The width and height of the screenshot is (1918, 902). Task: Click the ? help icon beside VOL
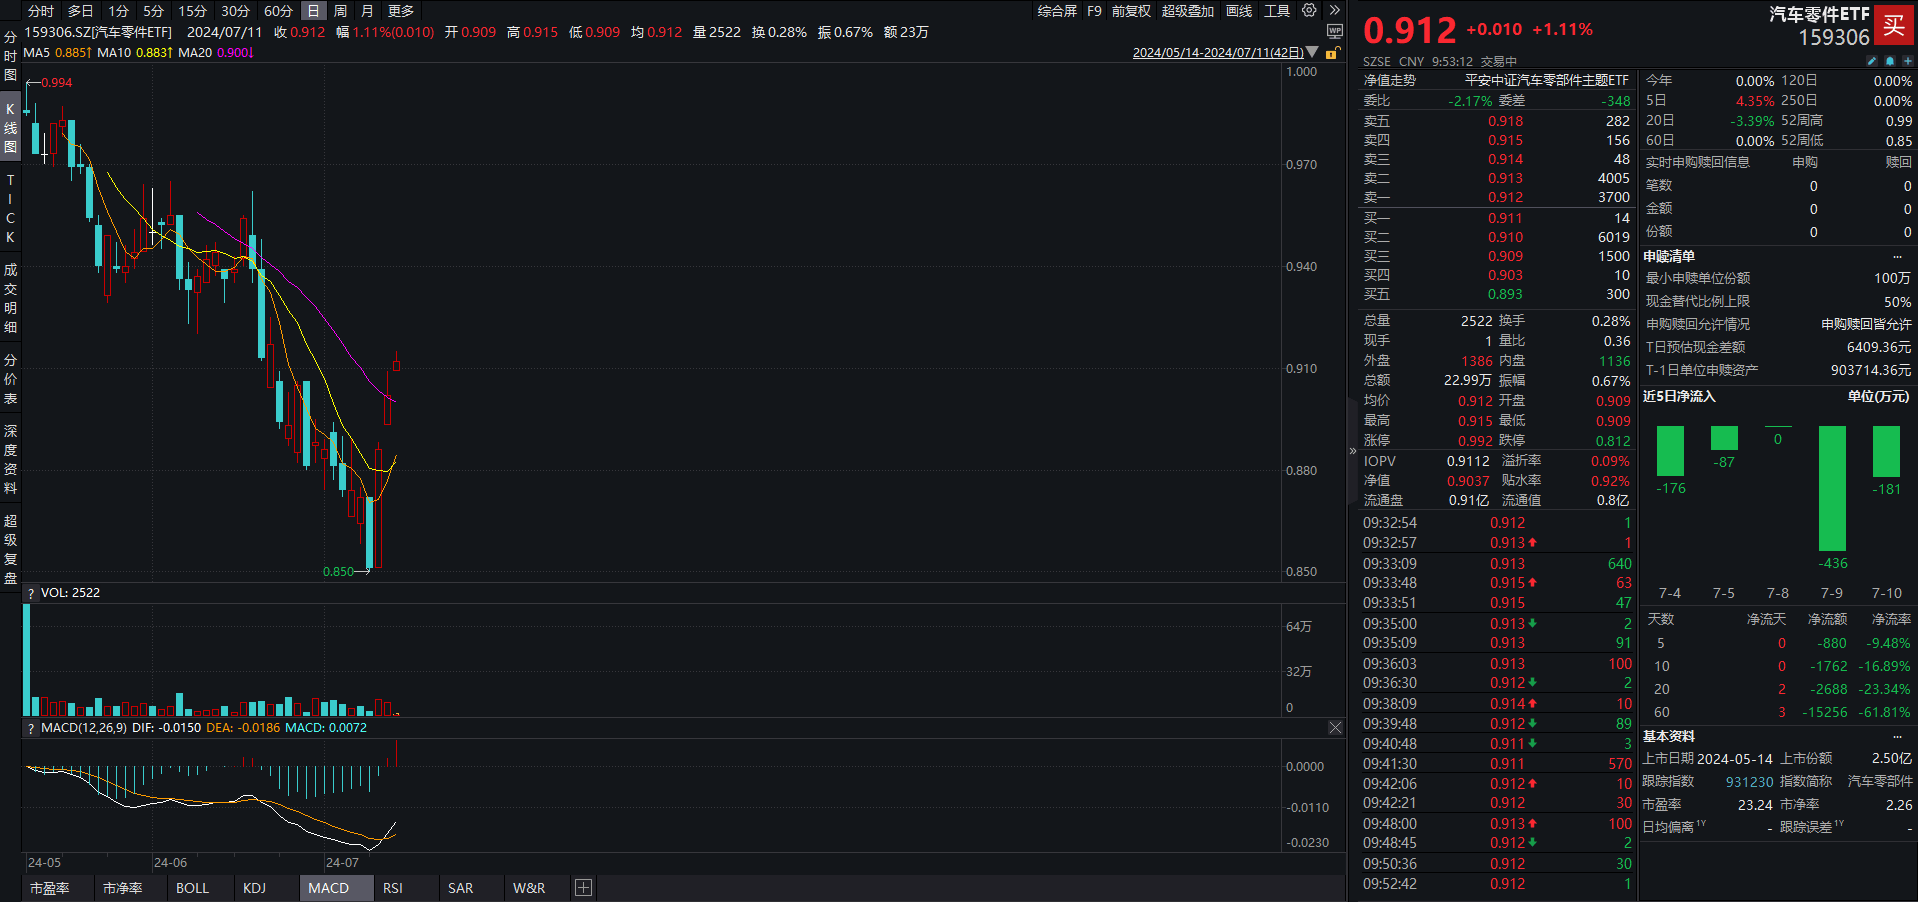coord(31,591)
